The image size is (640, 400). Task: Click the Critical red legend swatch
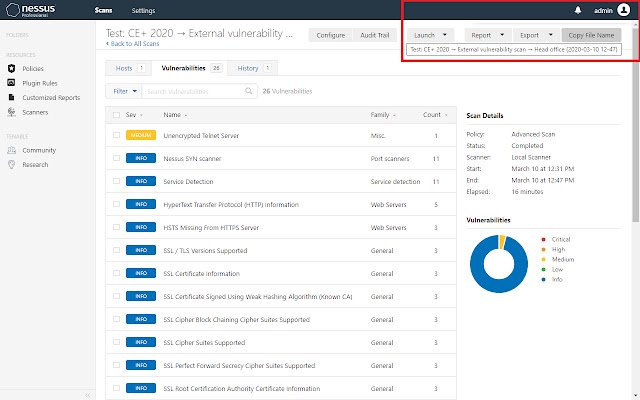coord(543,239)
